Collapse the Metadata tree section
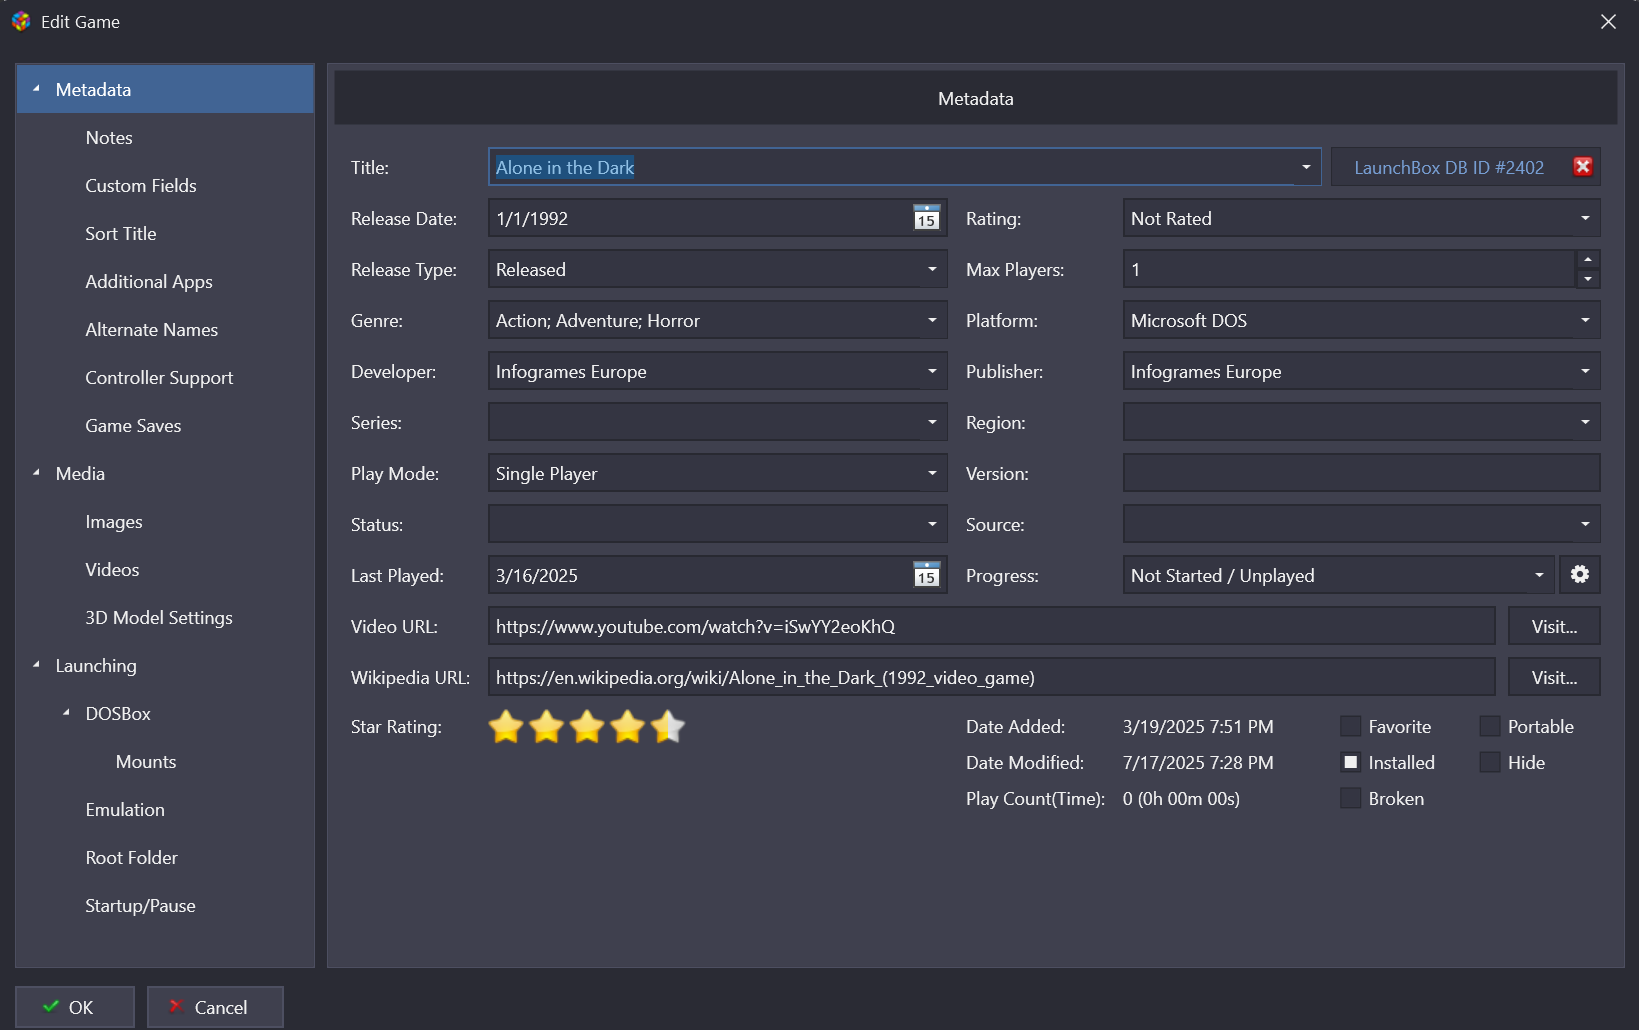The image size is (1639, 1030). click(x=36, y=89)
